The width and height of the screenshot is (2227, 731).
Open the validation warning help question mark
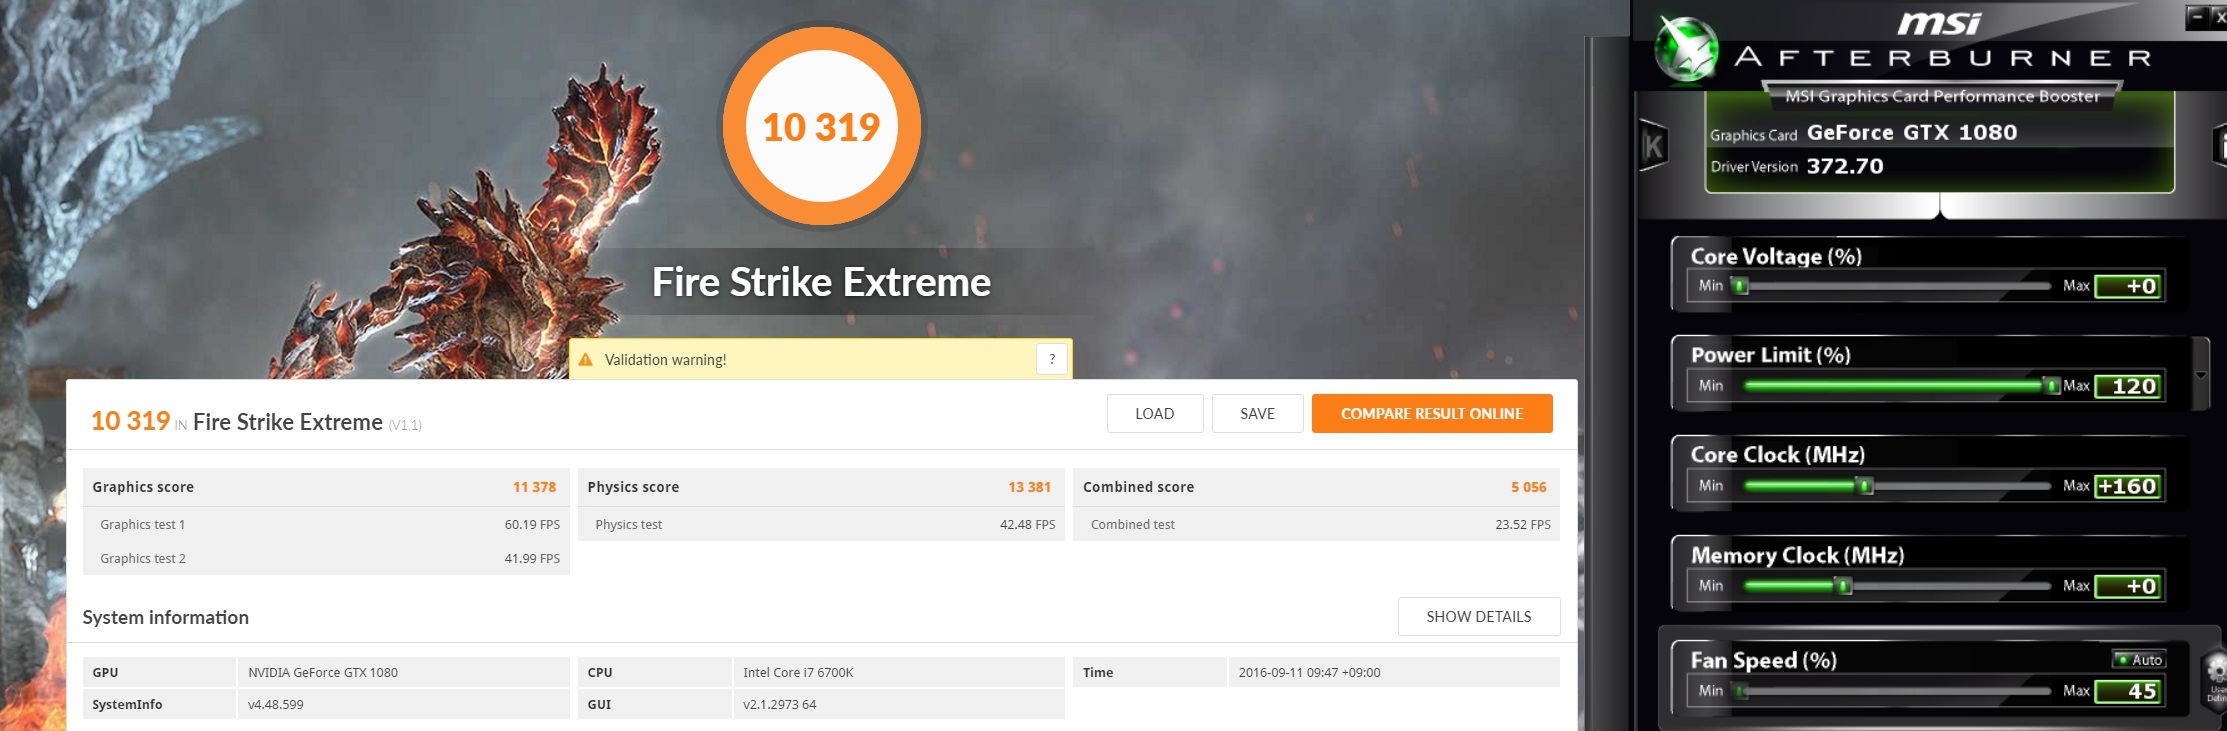tap(1052, 359)
